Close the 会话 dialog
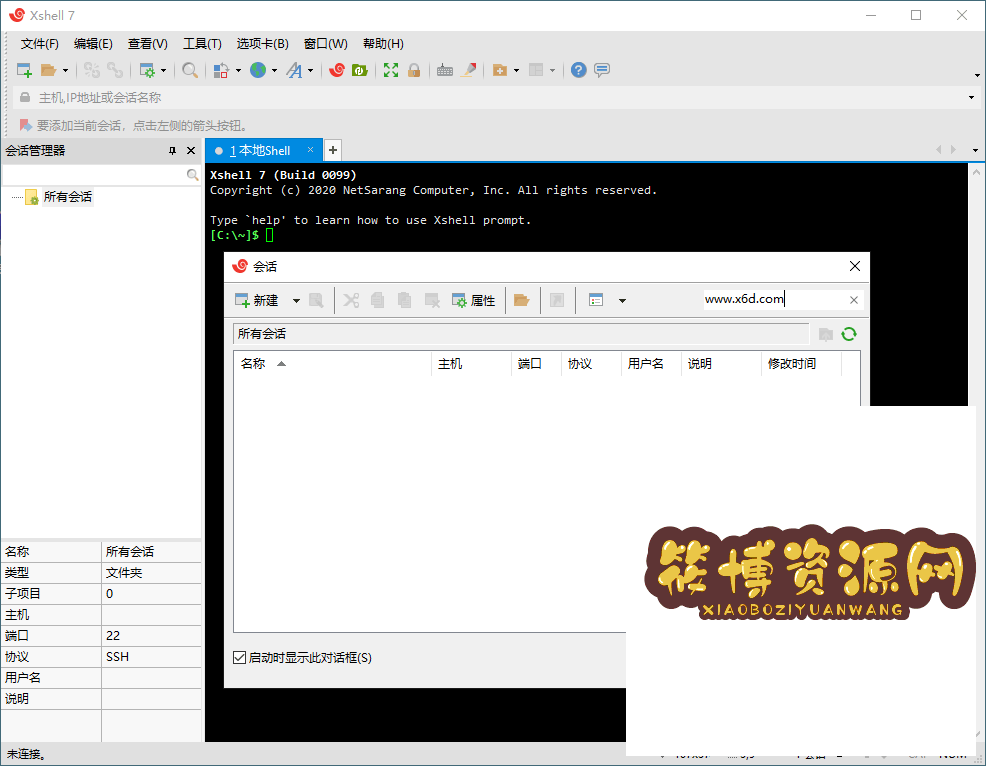986x766 pixels. point(855,266)
